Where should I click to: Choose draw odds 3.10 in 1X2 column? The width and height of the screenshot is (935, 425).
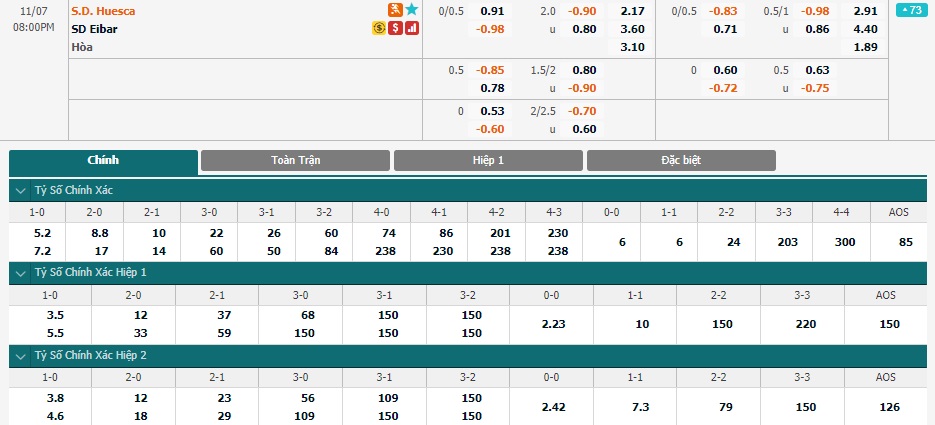tap(632, 47)
